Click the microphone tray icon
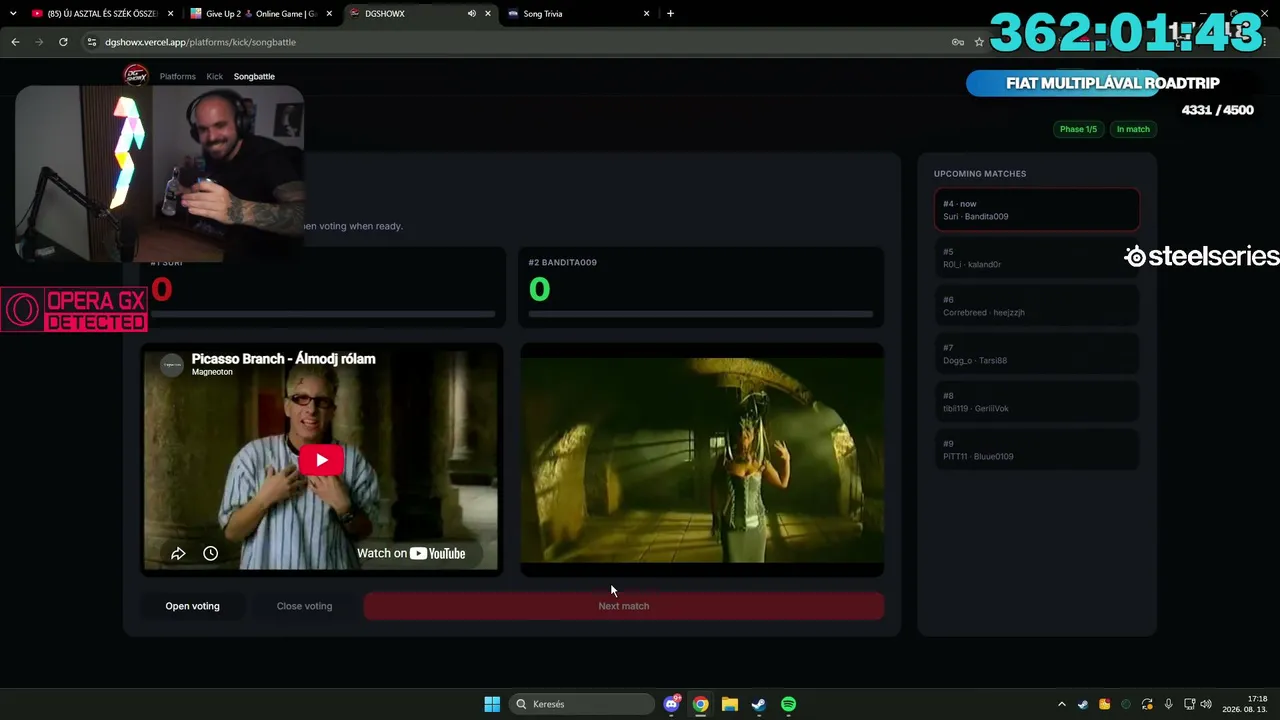 point(1168,704)
